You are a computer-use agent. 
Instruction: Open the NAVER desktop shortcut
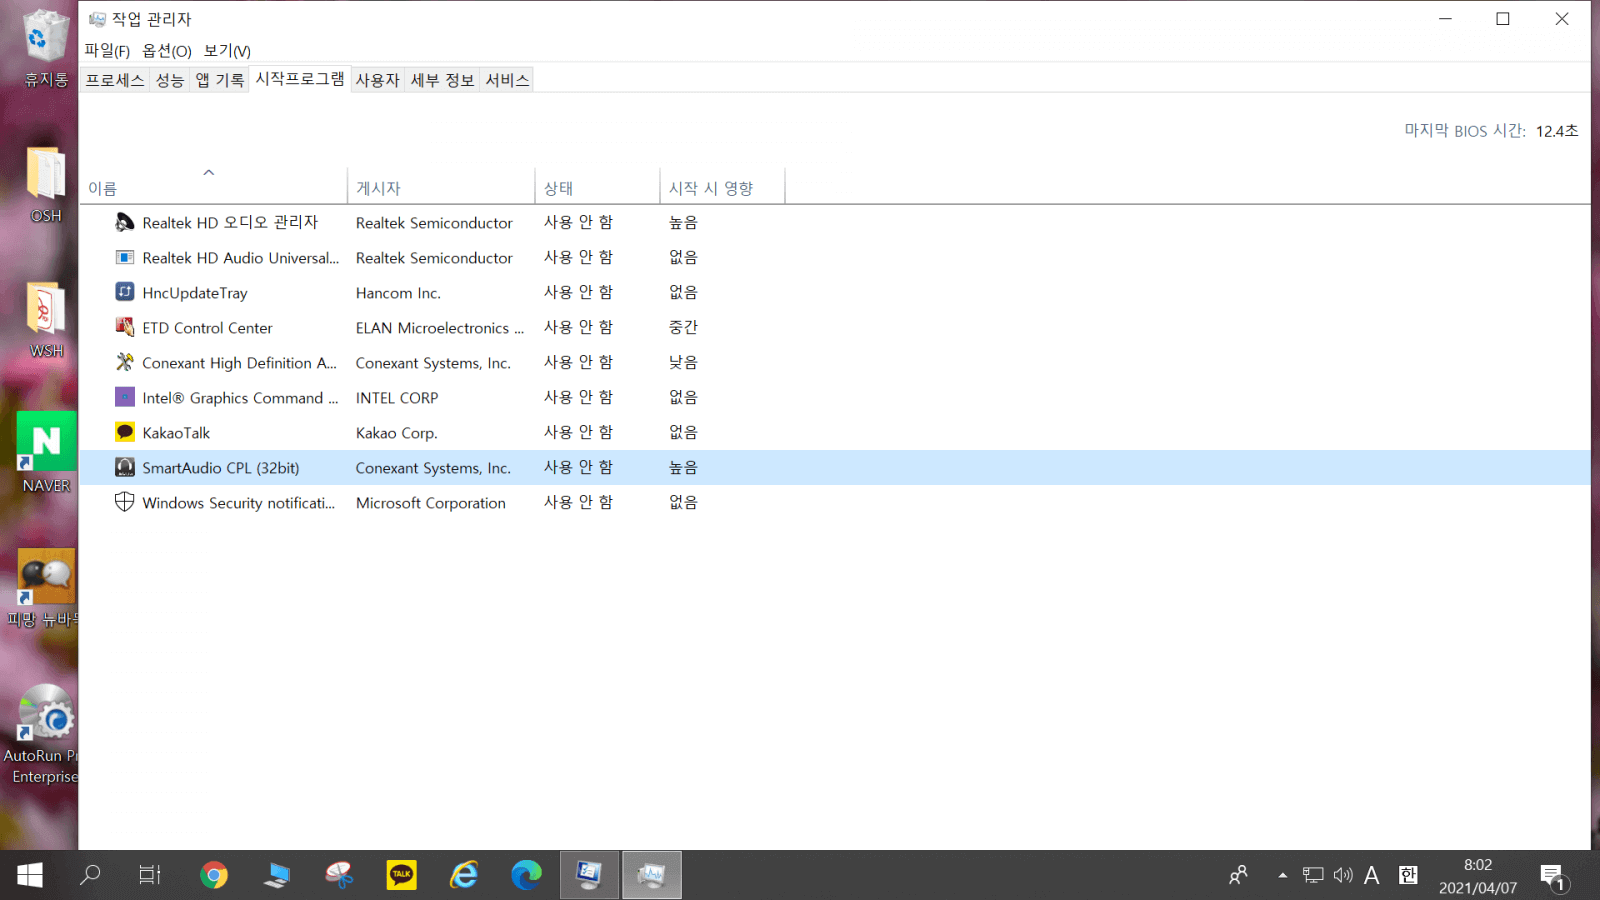tap(46, 453)
